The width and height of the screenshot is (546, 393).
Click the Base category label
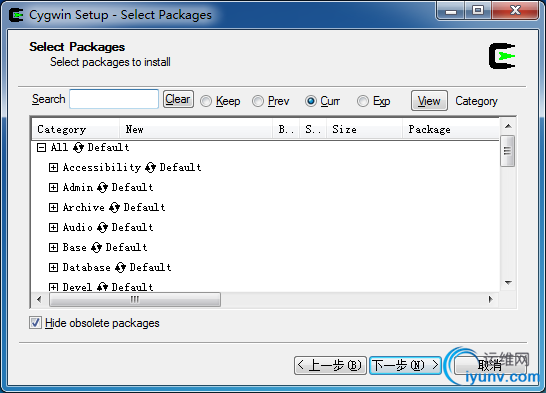click(x=75, y=247)
